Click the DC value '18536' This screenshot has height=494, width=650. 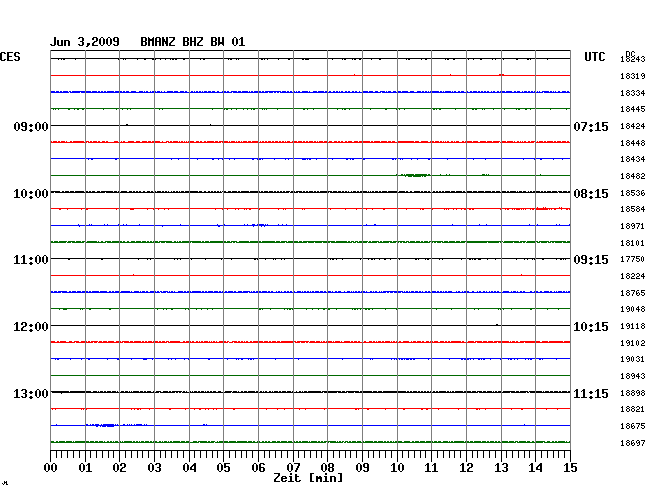click(633, 193)
